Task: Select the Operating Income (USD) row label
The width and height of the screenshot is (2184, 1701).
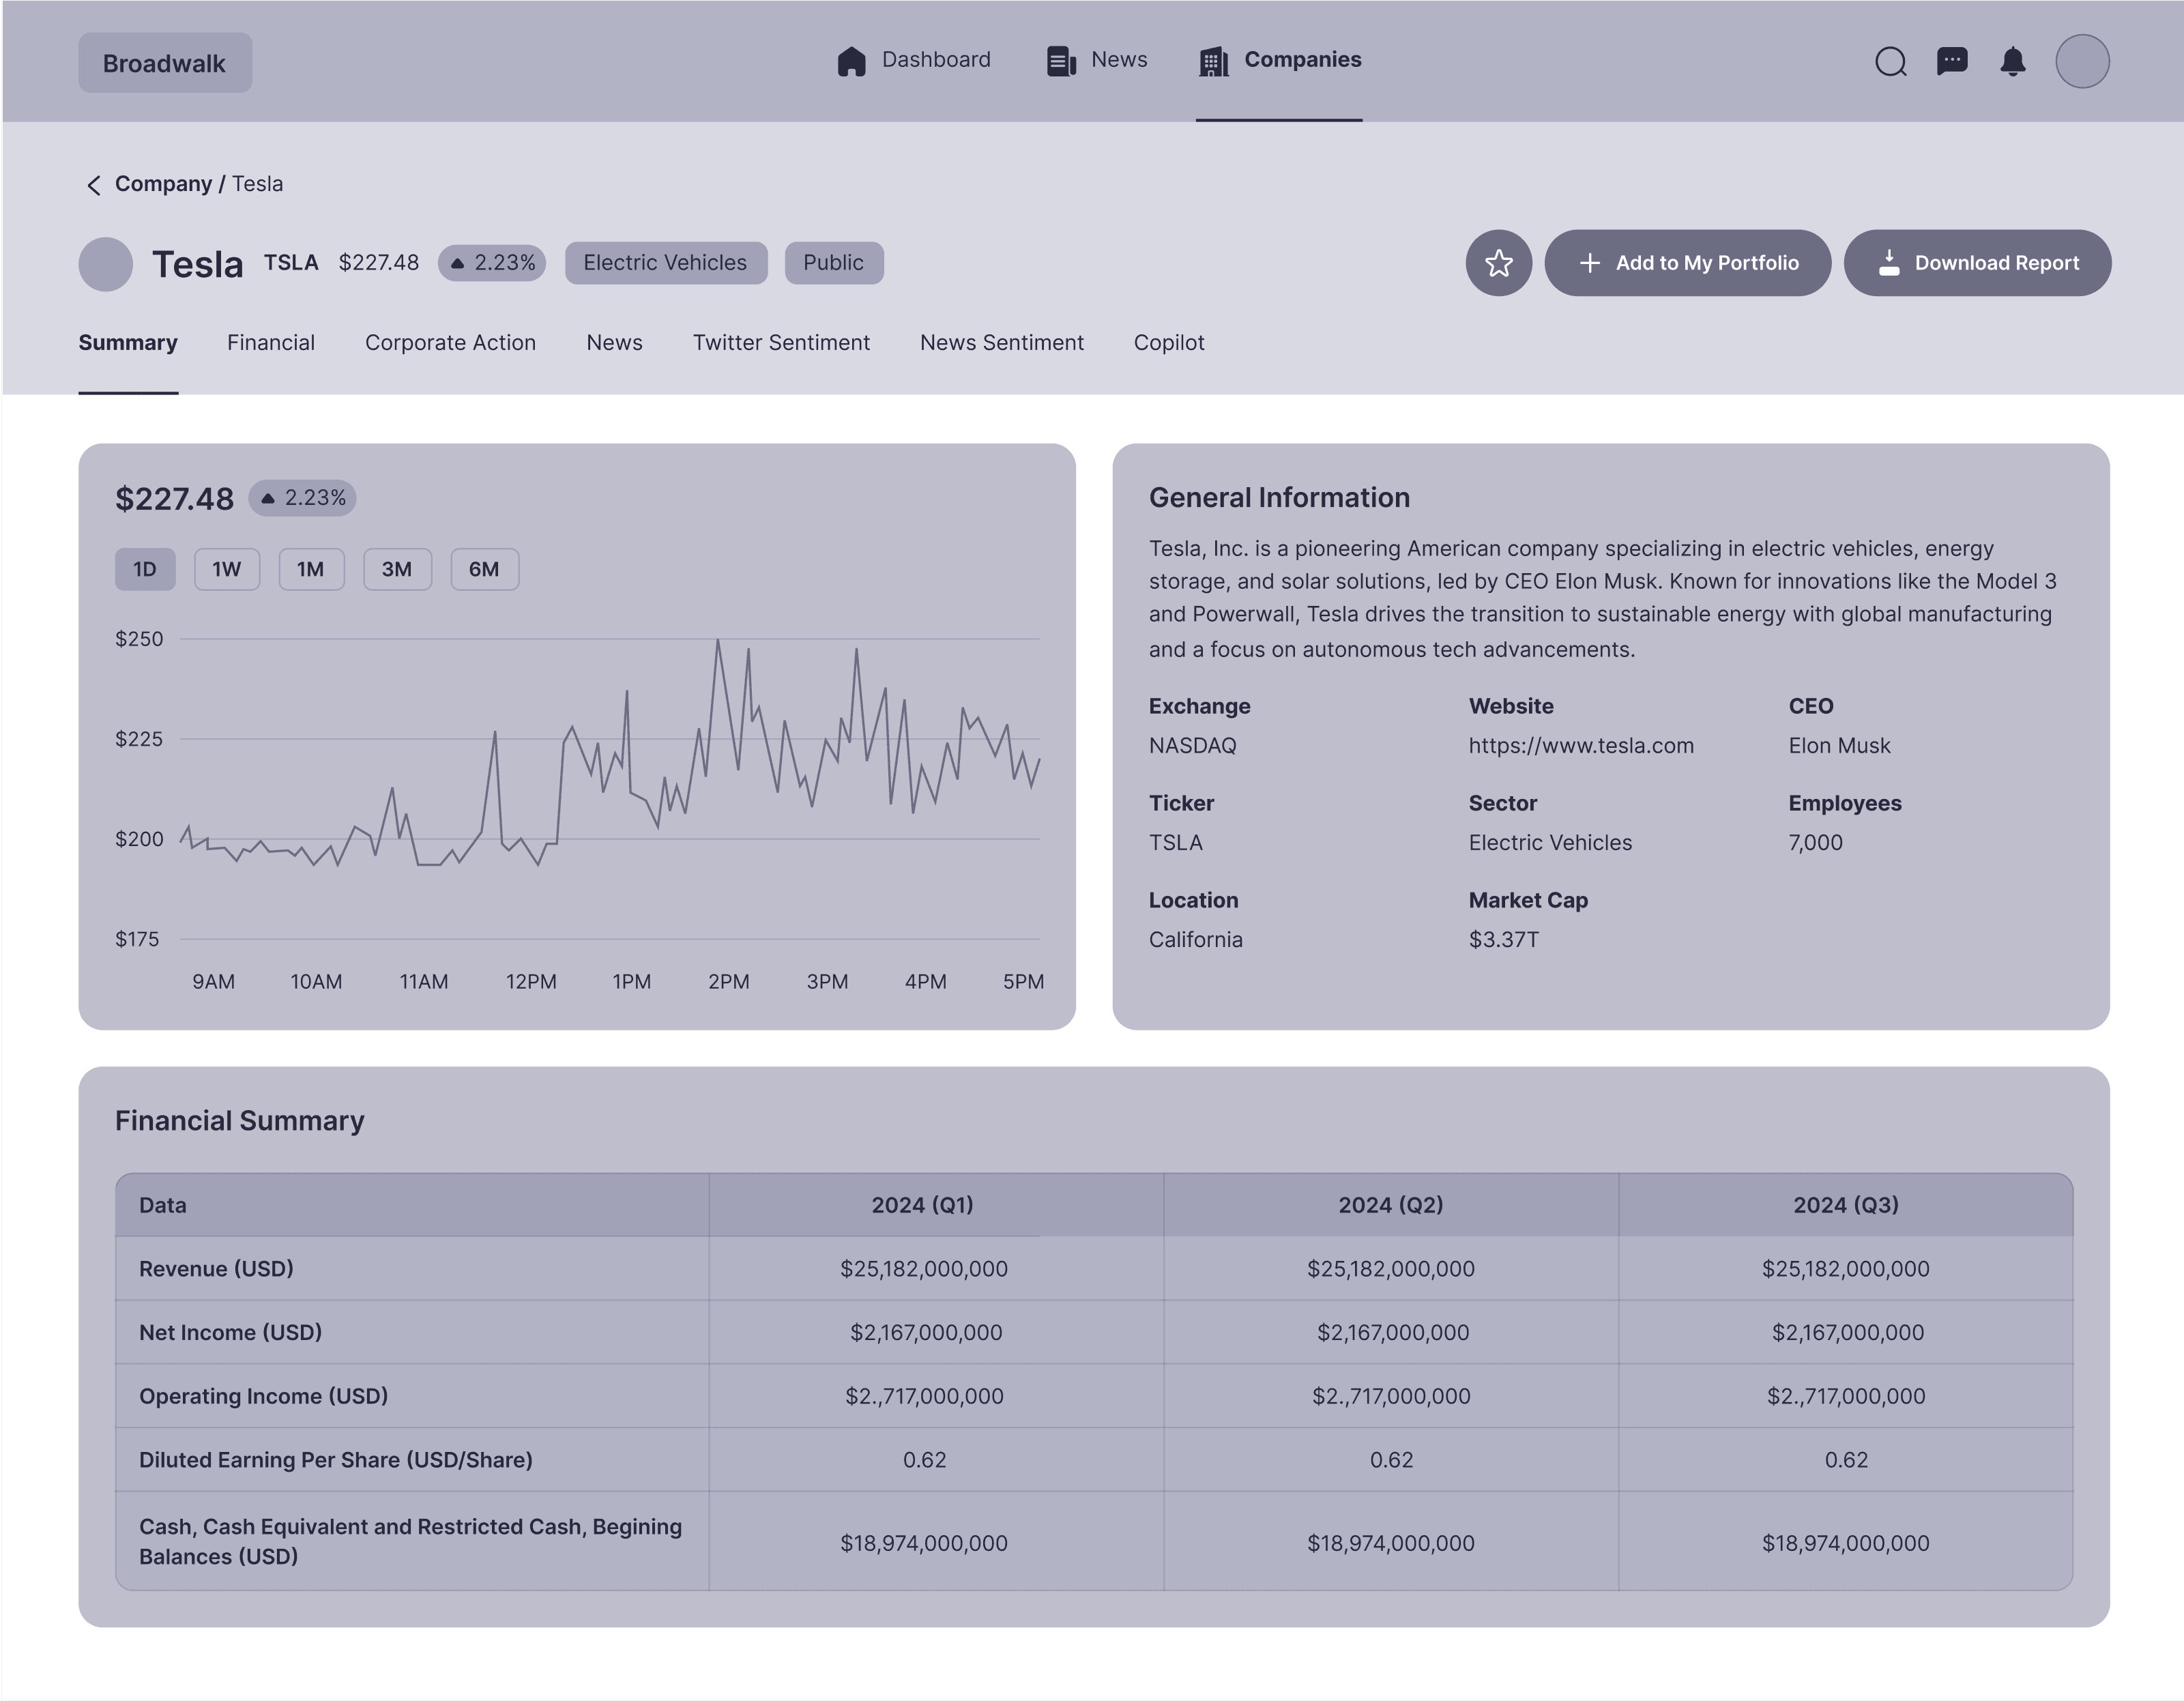Action: point(263,1397)
